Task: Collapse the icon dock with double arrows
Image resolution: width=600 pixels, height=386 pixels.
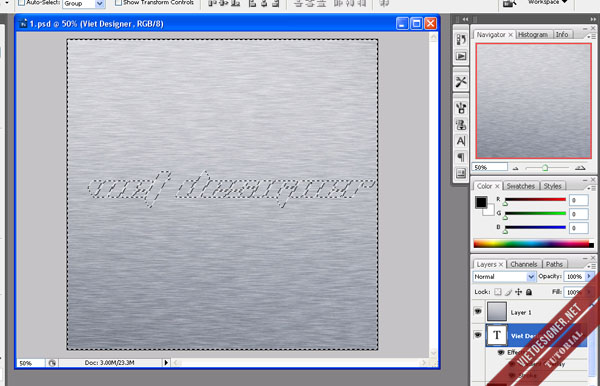Action: (x=465, y=19)
